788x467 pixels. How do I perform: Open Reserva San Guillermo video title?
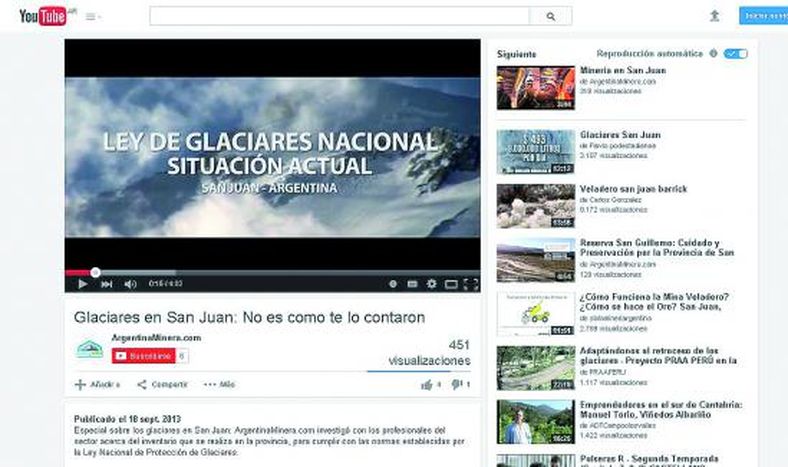point(657,248)
